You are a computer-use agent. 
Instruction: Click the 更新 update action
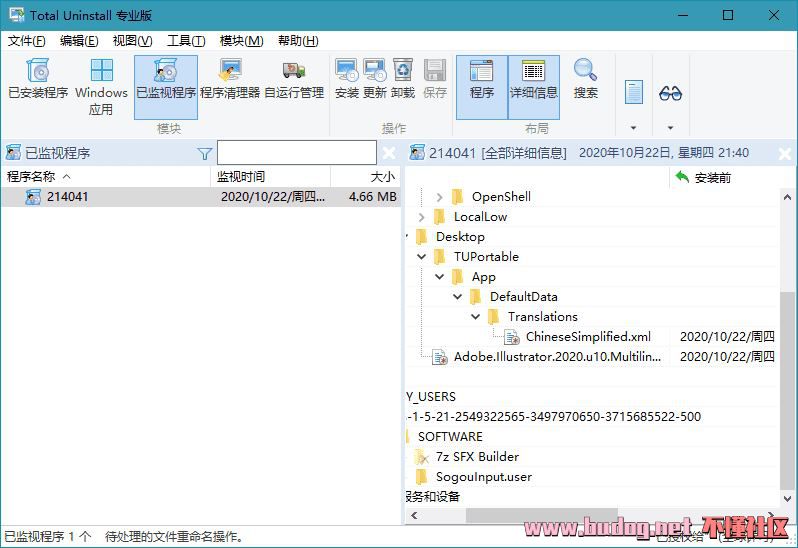click(375, 80)
